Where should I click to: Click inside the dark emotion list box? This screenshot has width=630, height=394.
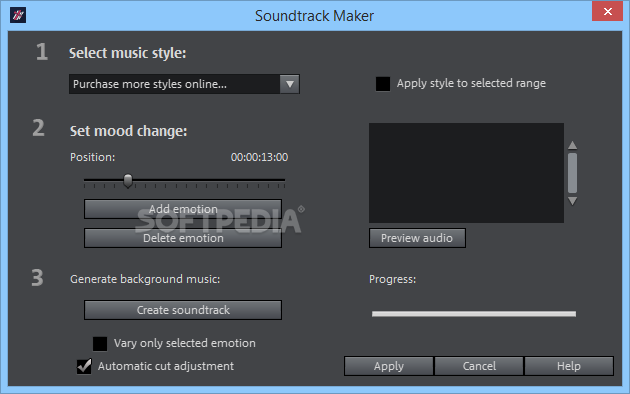pyautogui.click(x=466, y=173)
